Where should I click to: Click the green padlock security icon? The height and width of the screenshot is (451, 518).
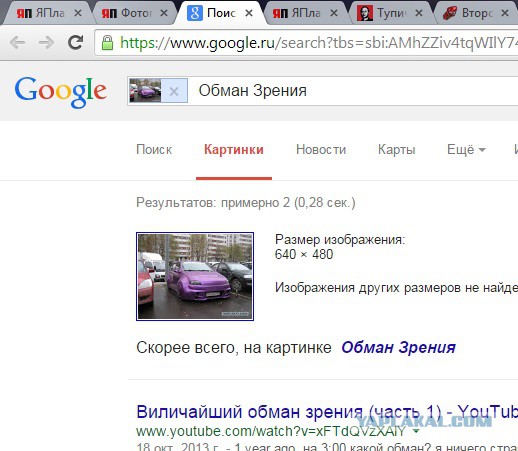pos(107,43)
